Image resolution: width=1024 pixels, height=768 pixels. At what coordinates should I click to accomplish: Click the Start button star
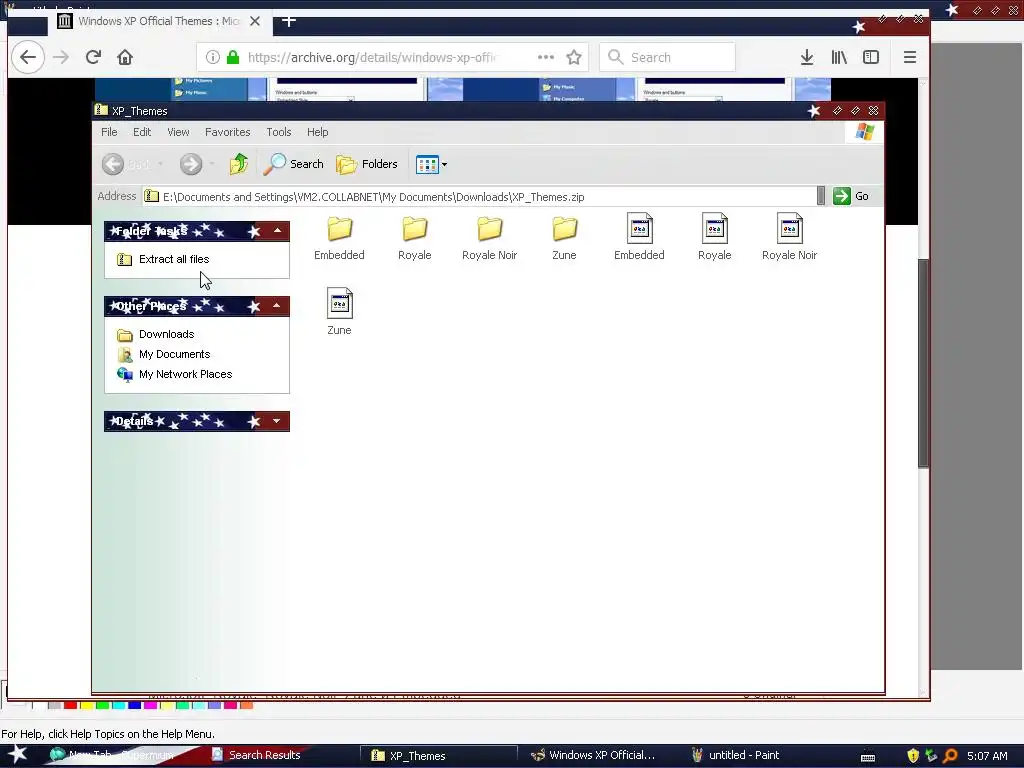(x=18, y=754)
